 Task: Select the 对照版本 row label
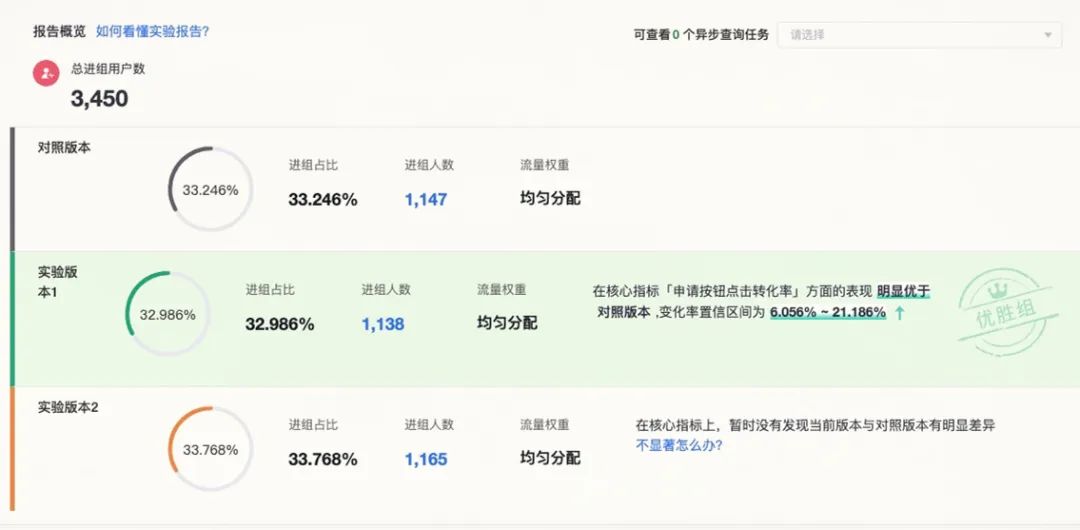[65, 147]
